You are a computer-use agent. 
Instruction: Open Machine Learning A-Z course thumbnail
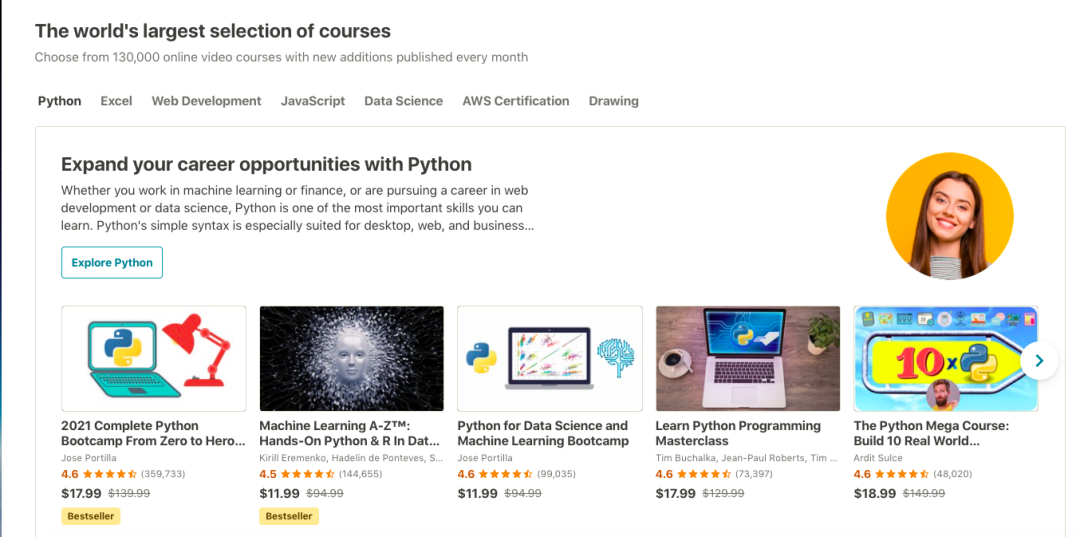(351, 358)
